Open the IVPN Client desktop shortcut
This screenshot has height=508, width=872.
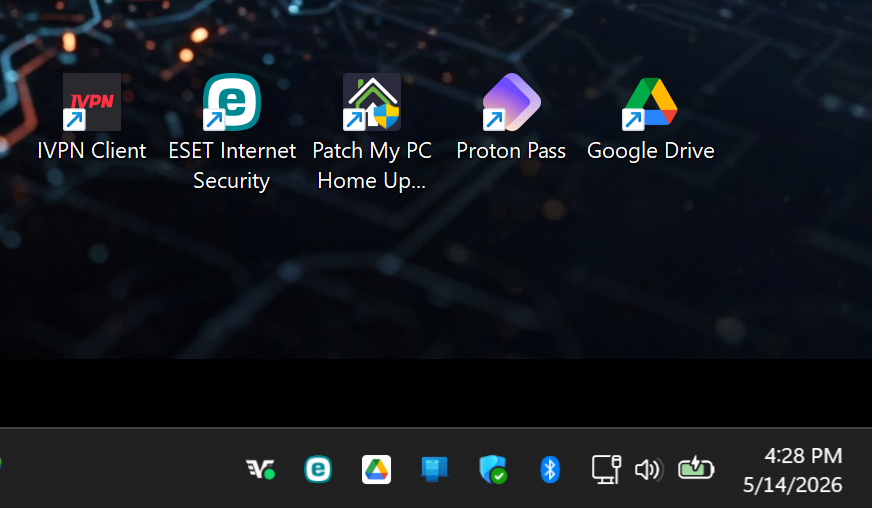tap(92, 102)
